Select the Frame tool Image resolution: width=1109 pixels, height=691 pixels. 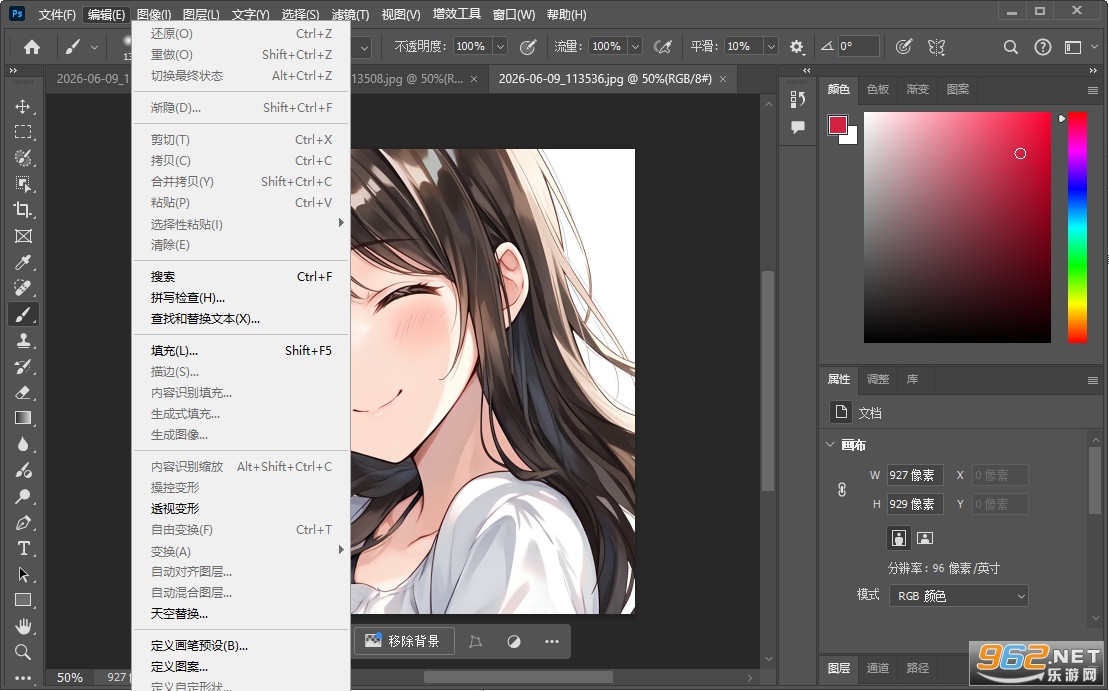click(x=23, y=236)
